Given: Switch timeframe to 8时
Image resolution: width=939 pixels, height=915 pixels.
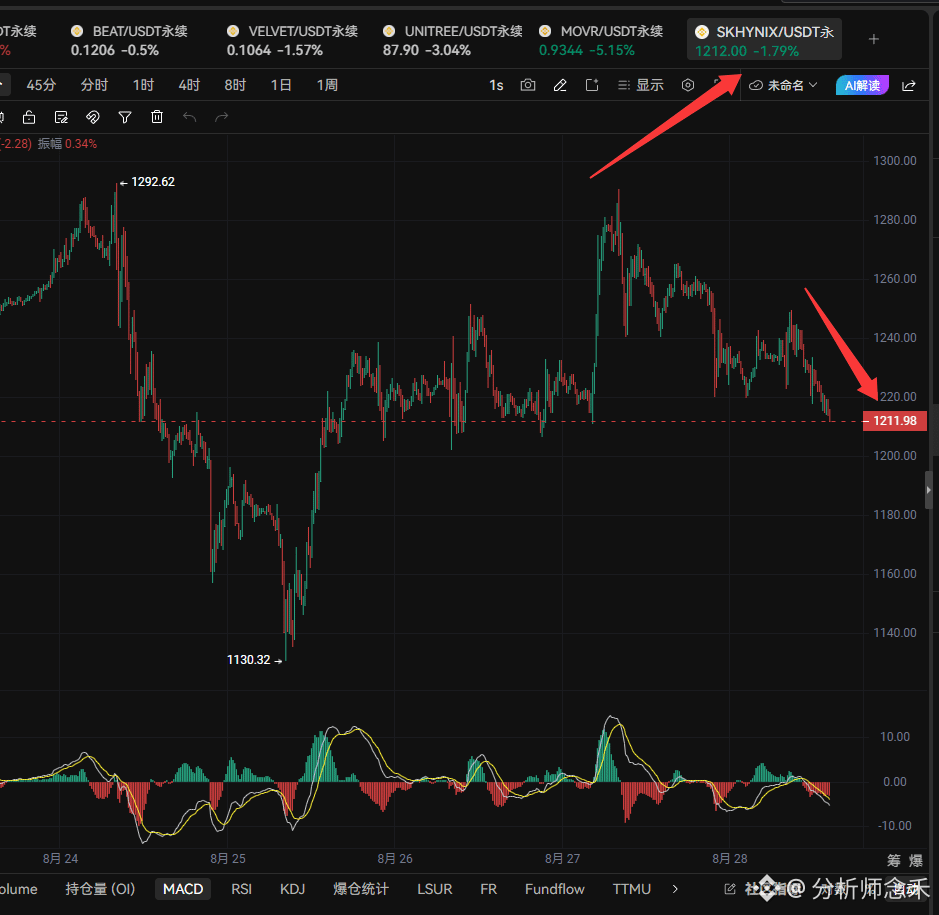Looking at the screenshot, I should [235, 85].
